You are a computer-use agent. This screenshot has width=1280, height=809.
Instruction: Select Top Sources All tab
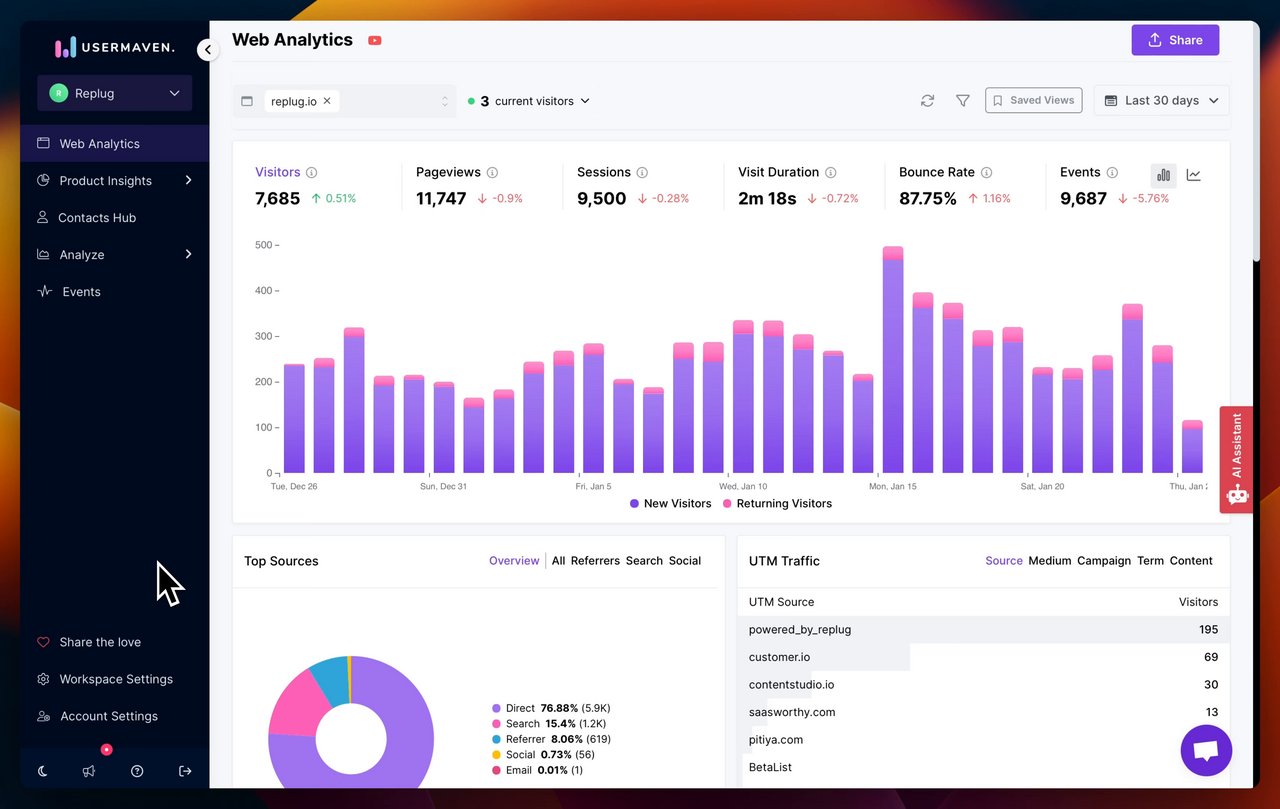coord(558,561)
